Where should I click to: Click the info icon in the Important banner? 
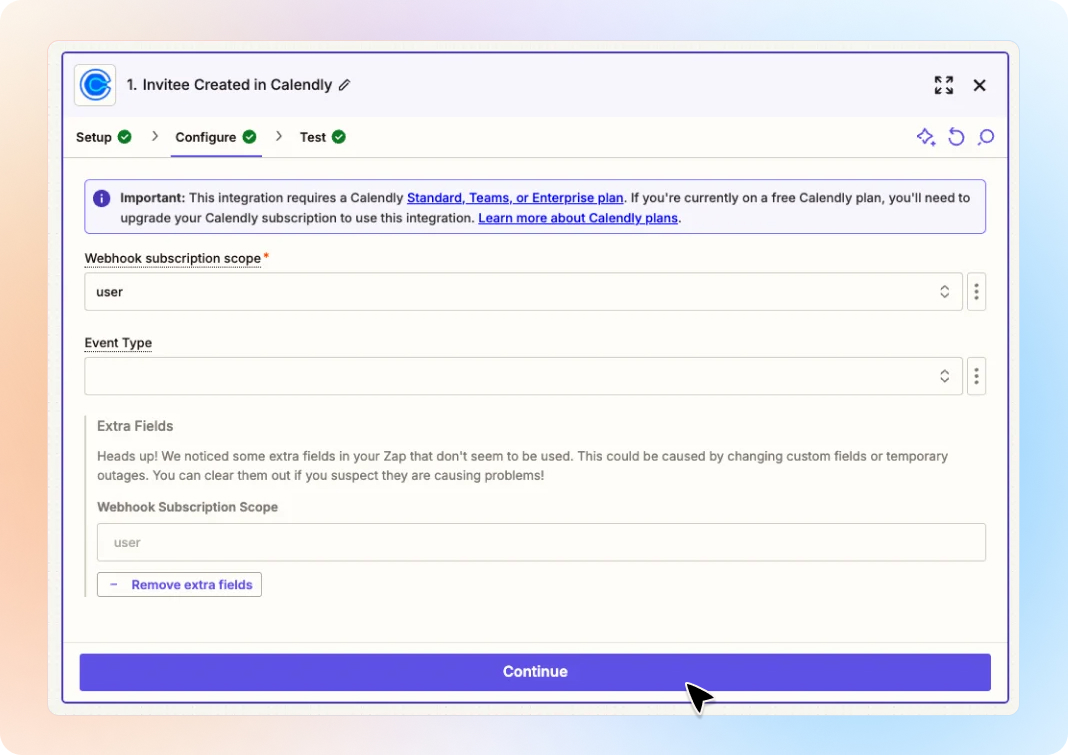click(x=101, y=198)
